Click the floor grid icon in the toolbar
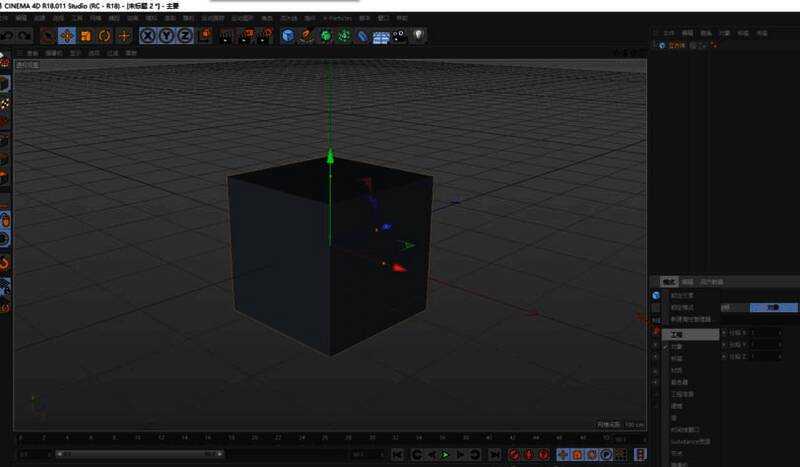 click(381, 37)
